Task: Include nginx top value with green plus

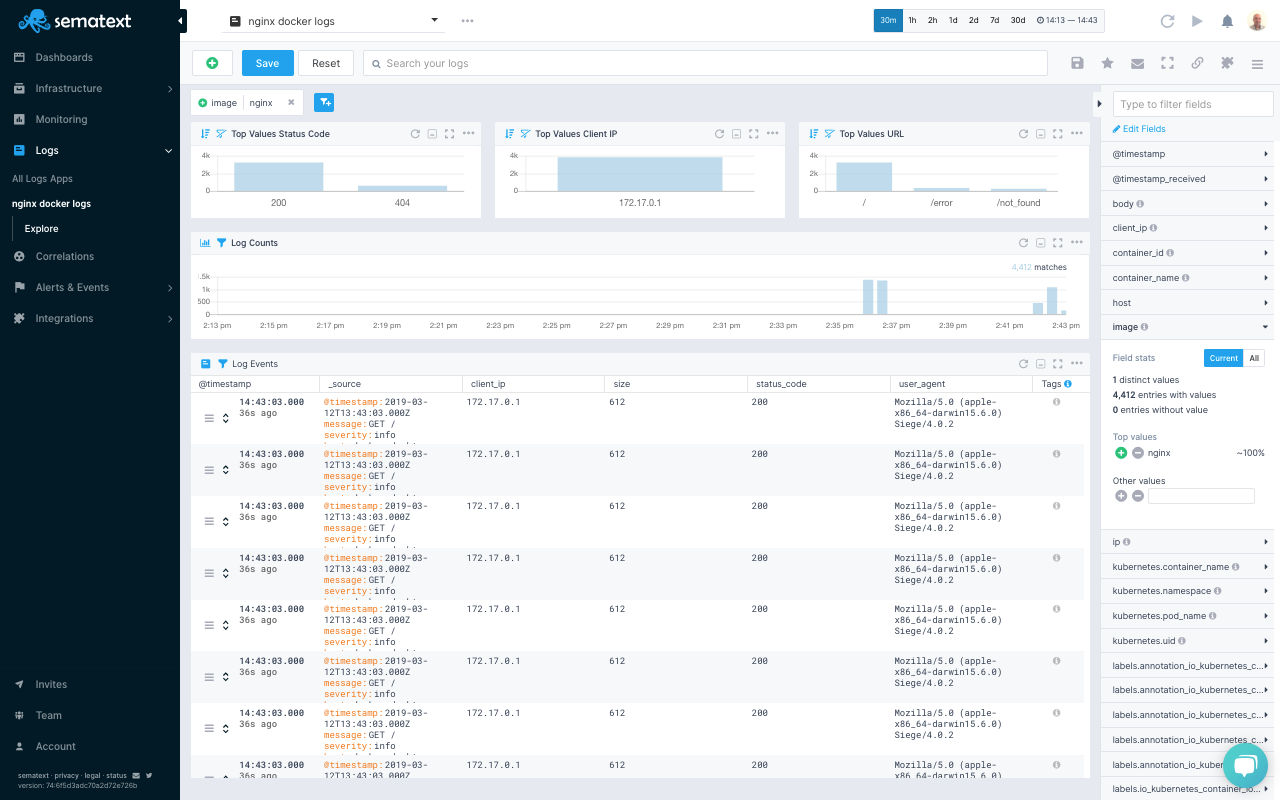Action: tap(1121, 453)
